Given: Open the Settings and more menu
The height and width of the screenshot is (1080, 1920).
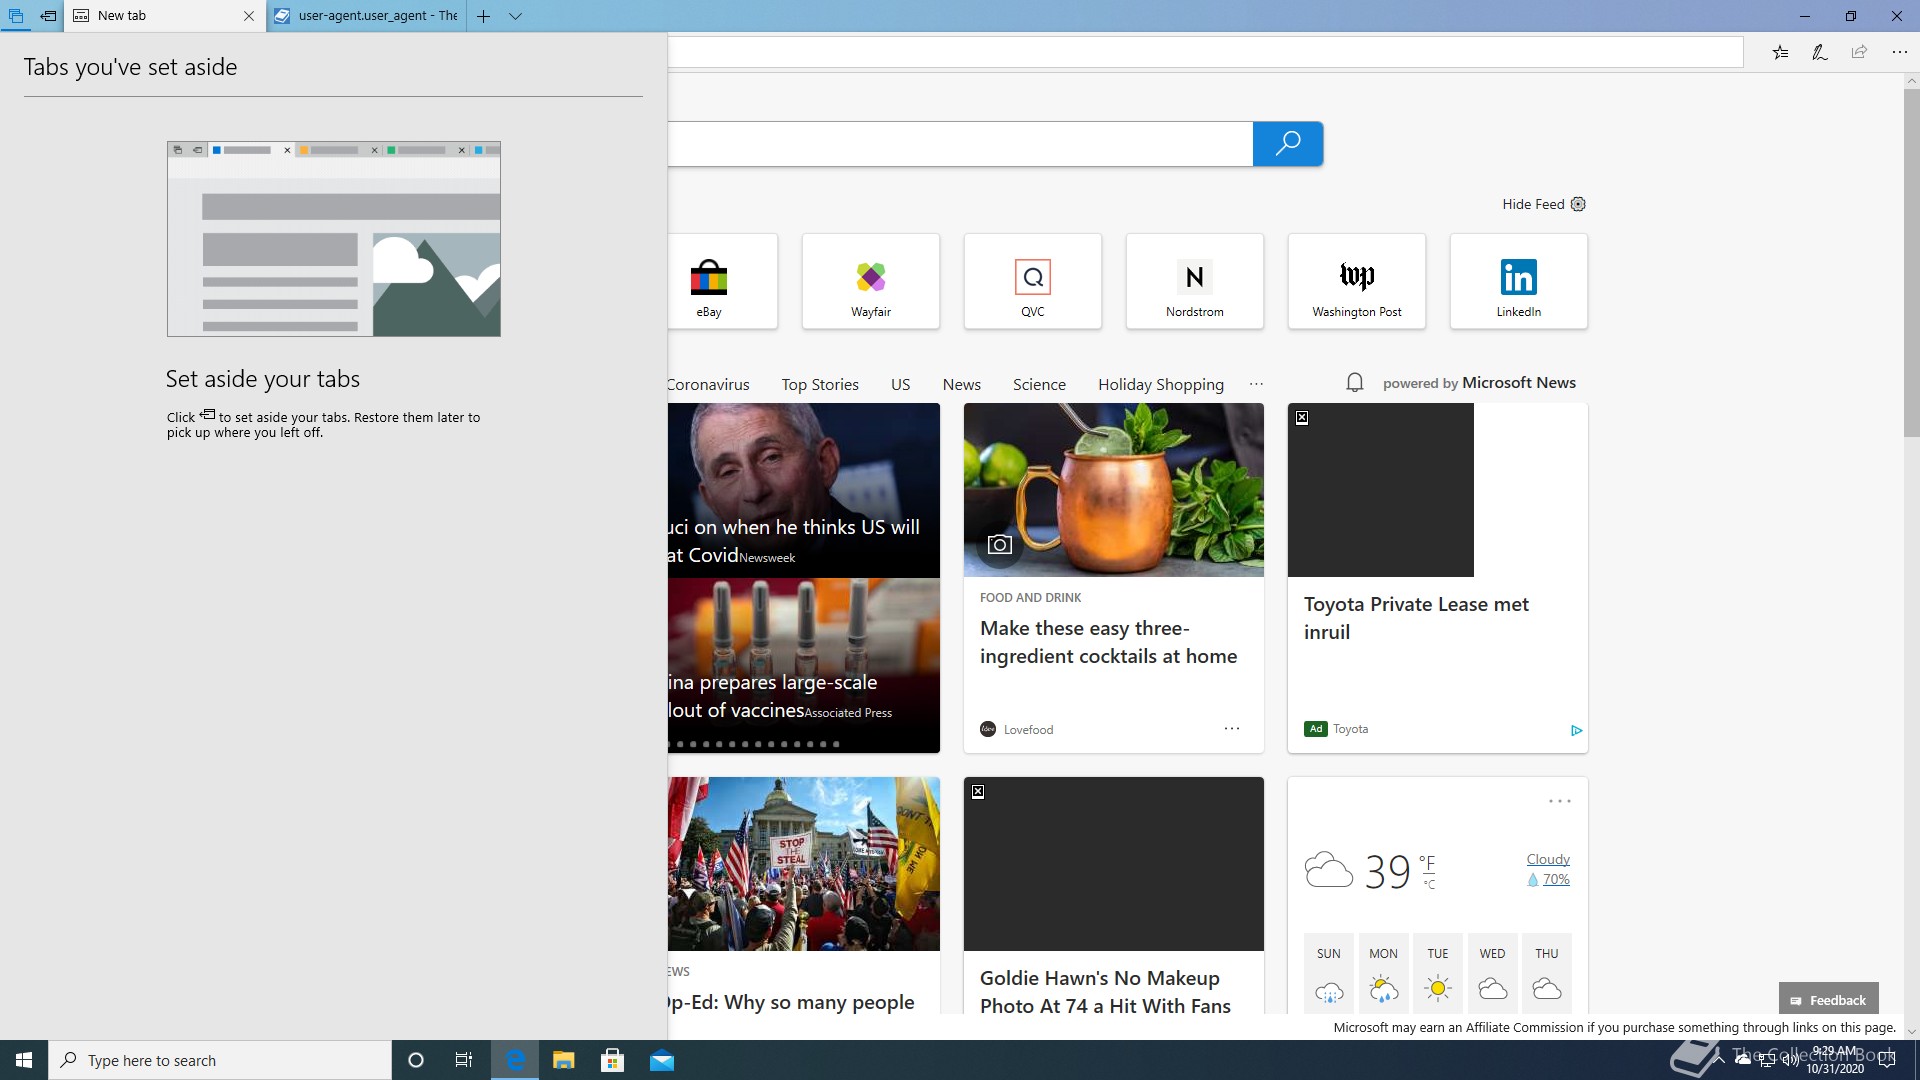Looking at the screenshot, I should point(1899,52).
